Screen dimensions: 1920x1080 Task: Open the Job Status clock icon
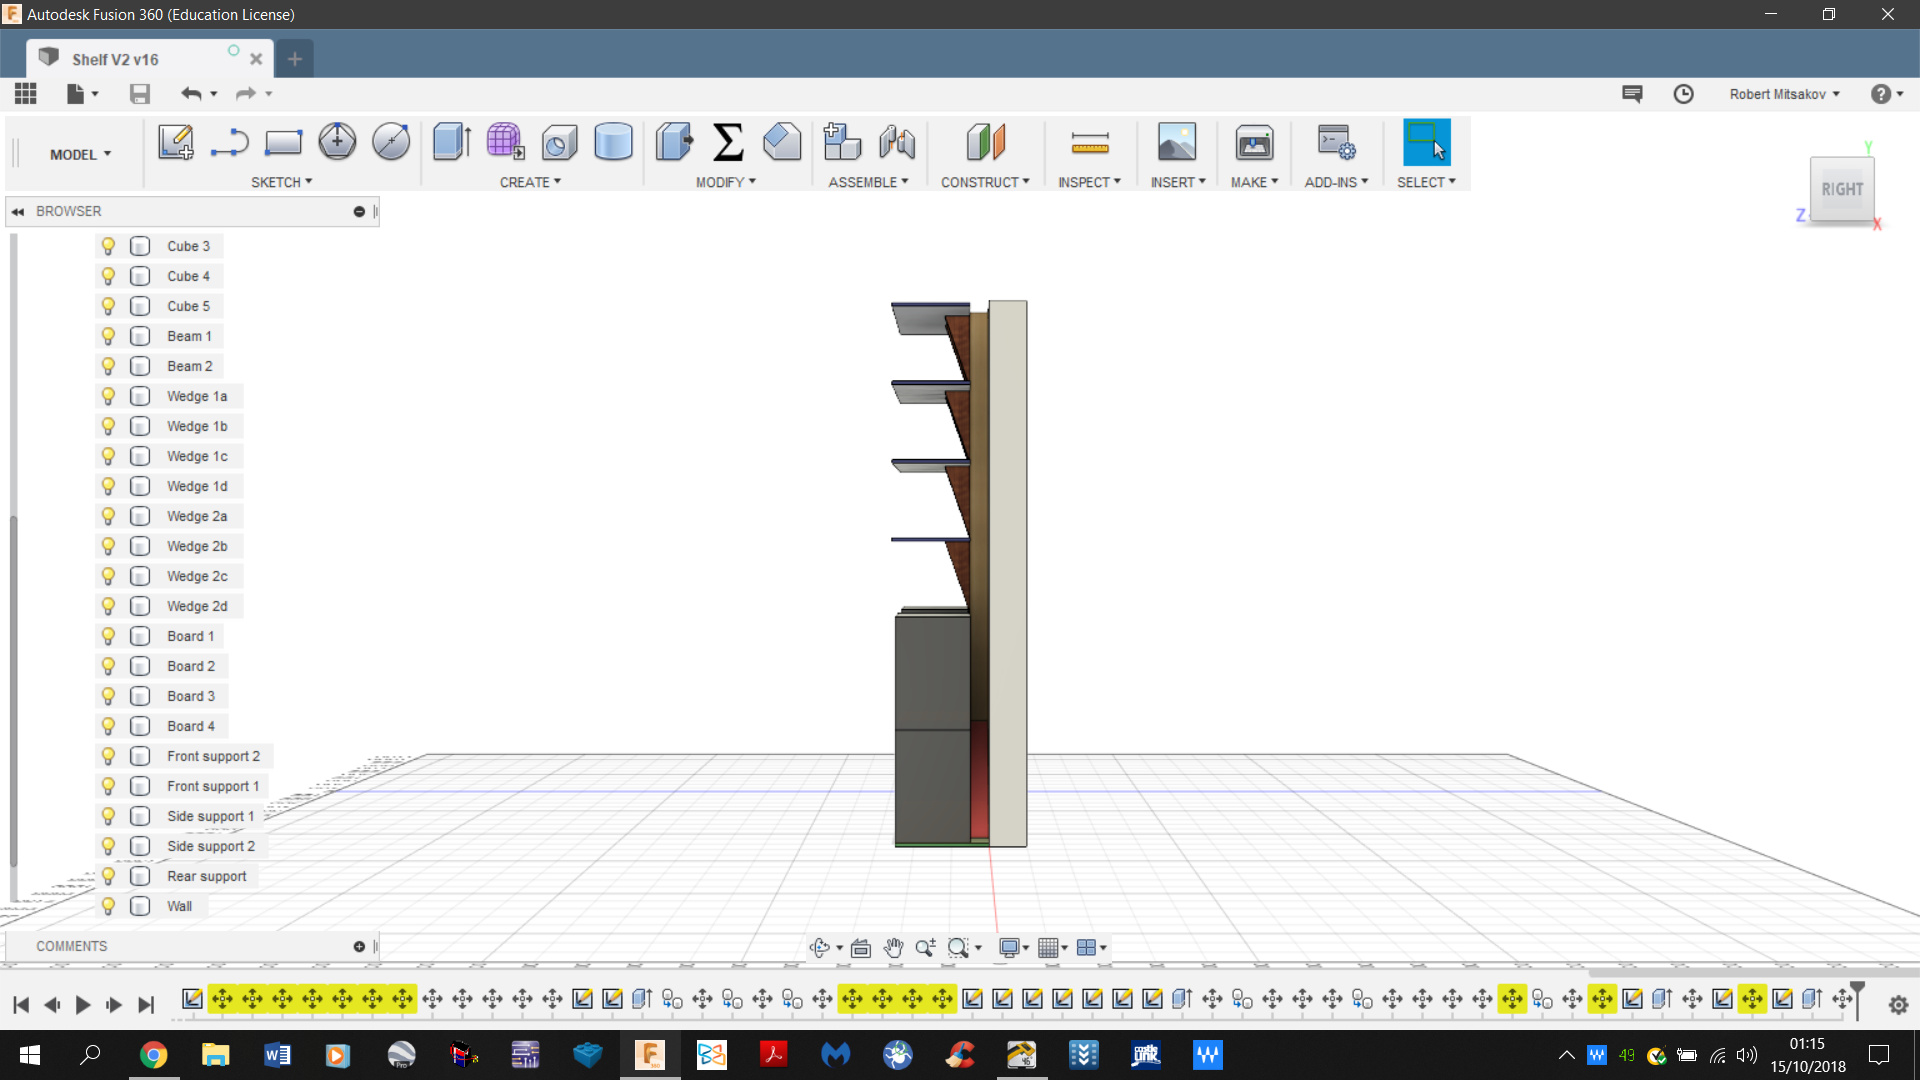(1684, 93)
